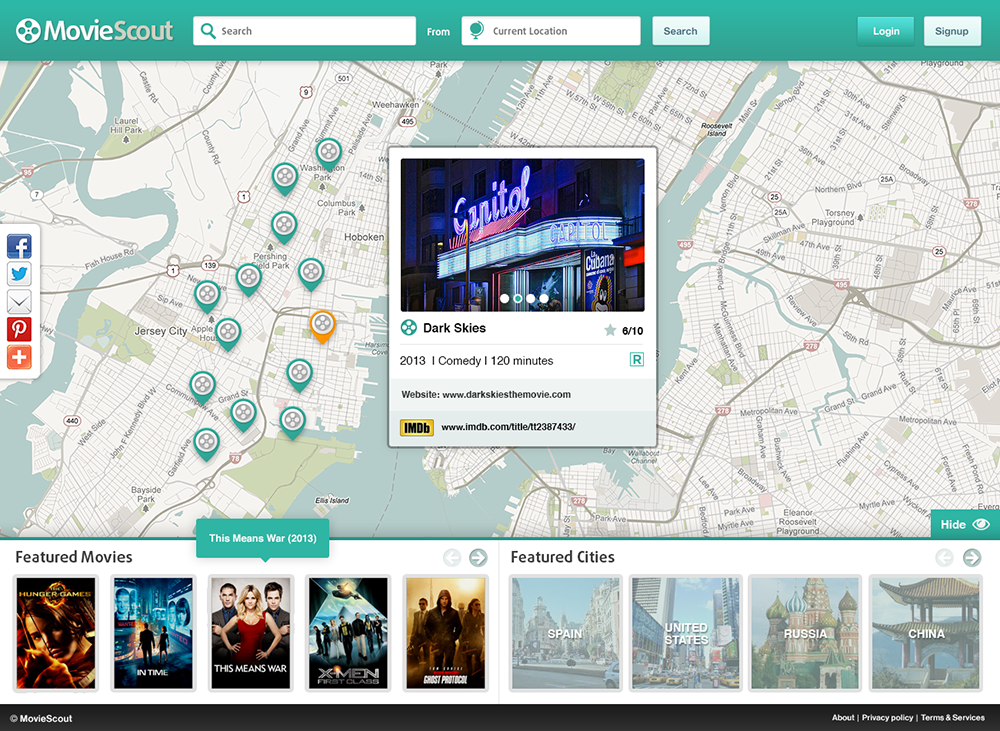Click the map pin near Communipaw Ave

pyautogui.click(x=203, y=387)
